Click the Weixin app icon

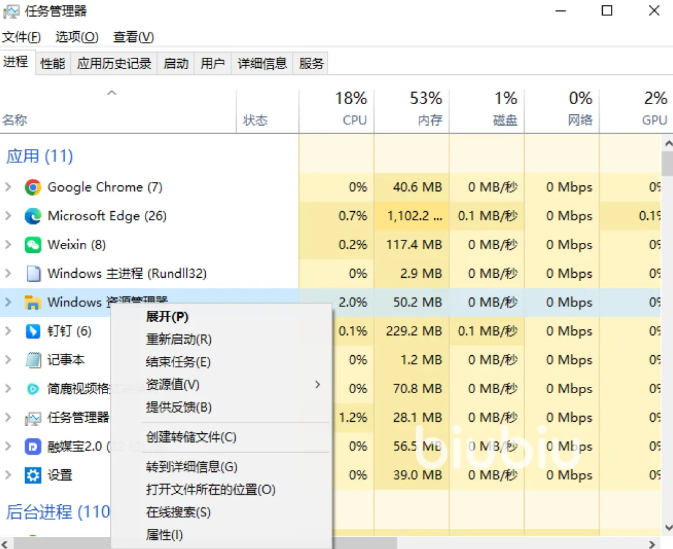pyautogui.click(x=33, y=245)
